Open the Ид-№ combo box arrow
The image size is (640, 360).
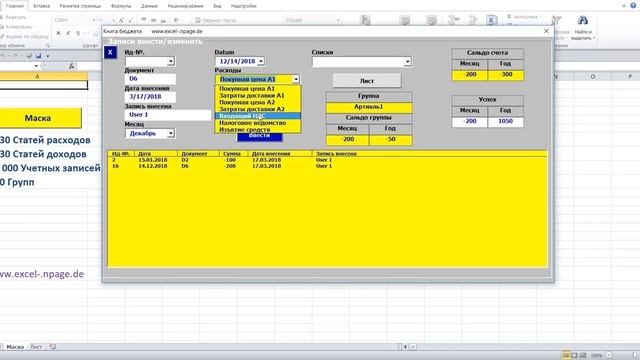pos(171,62)
